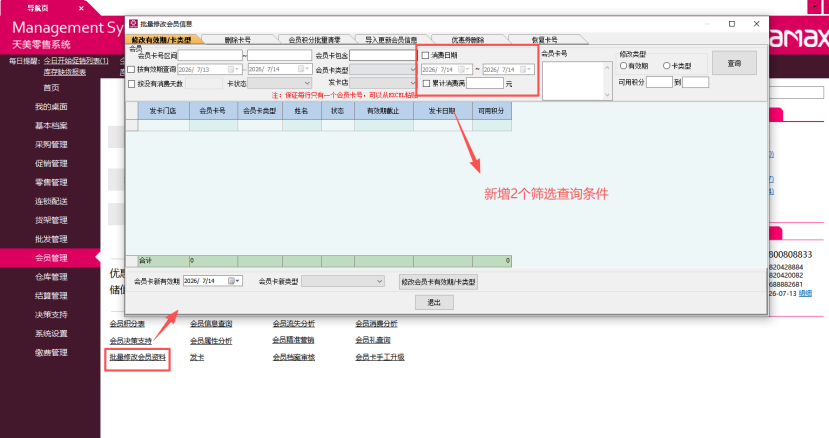Sort by the 发卡门店 column header
The image size is (829, 438).
pos(163,111)
